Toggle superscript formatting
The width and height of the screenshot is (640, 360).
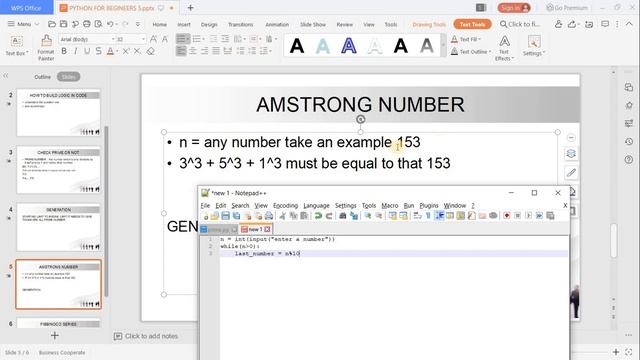coord(126,51)
